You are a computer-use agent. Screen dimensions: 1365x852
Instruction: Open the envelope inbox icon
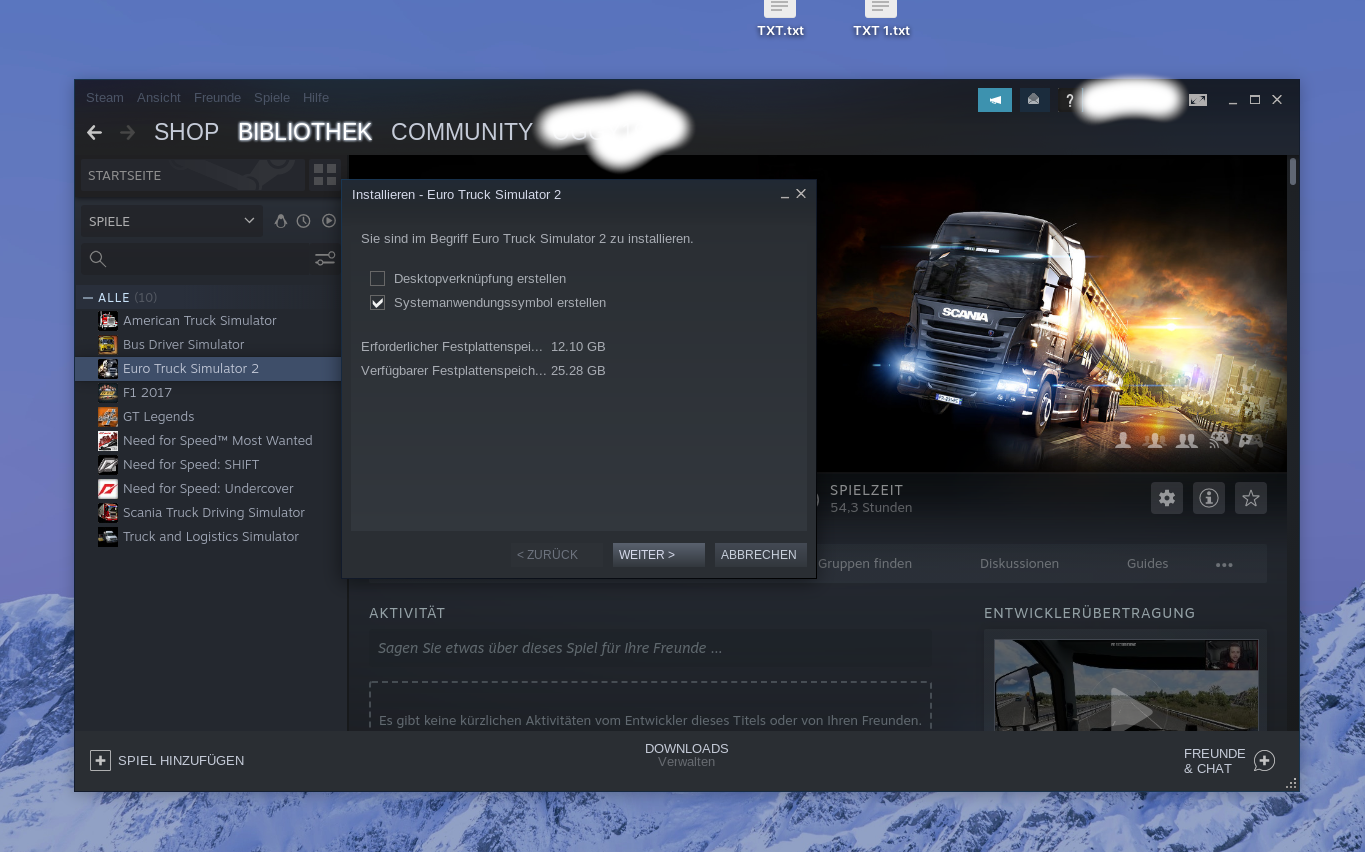click(x=1034, y=100)
